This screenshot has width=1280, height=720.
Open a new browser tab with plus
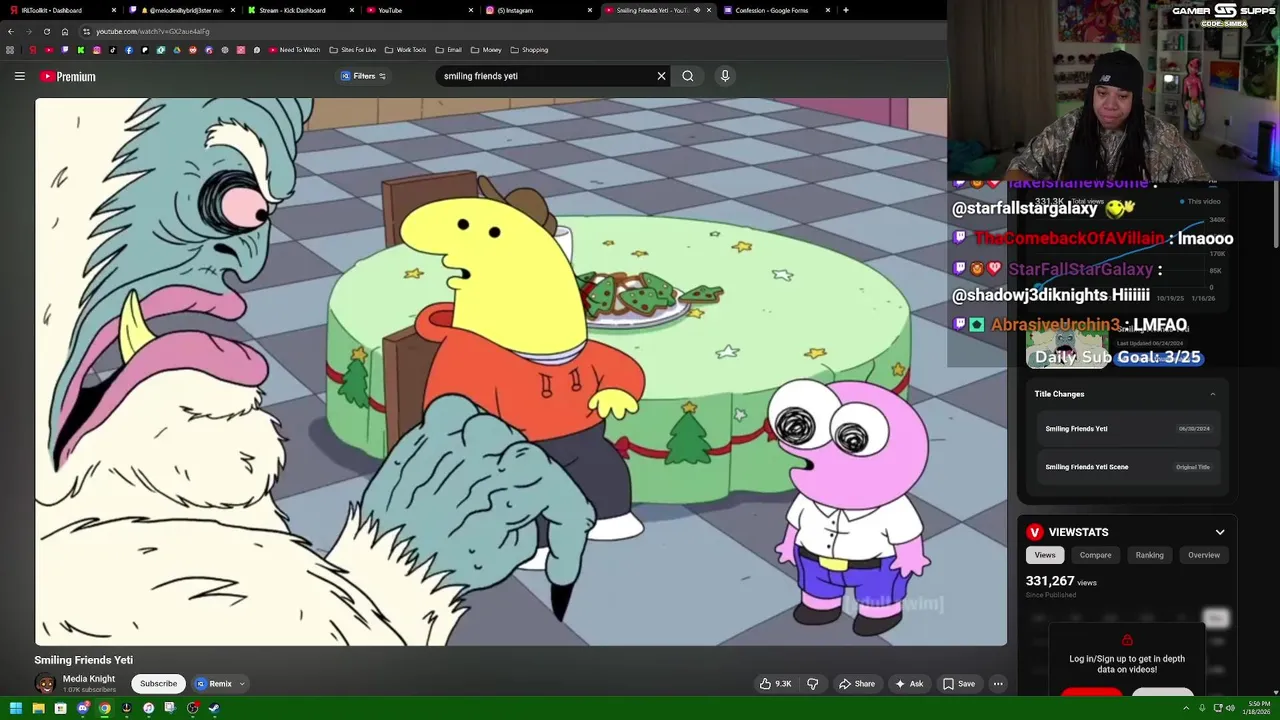[846, 10]
